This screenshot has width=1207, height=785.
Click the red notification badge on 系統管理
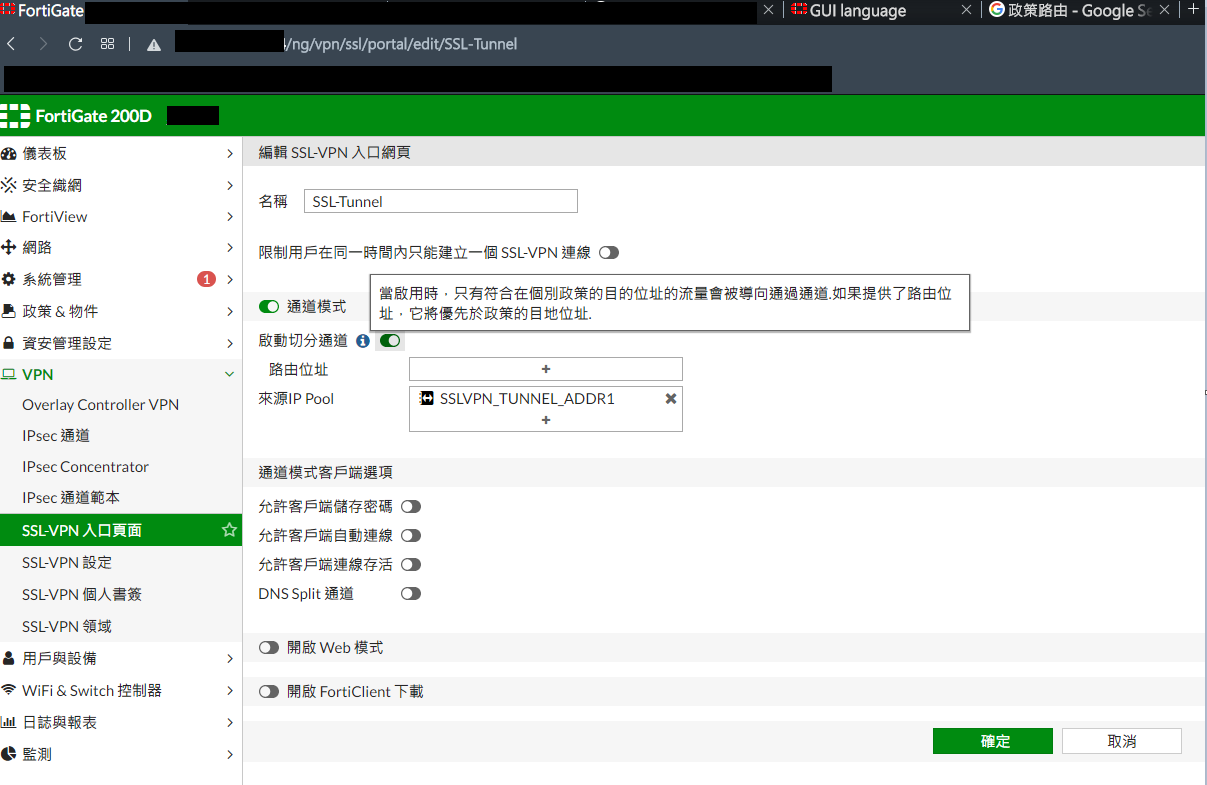coord(206,279)
